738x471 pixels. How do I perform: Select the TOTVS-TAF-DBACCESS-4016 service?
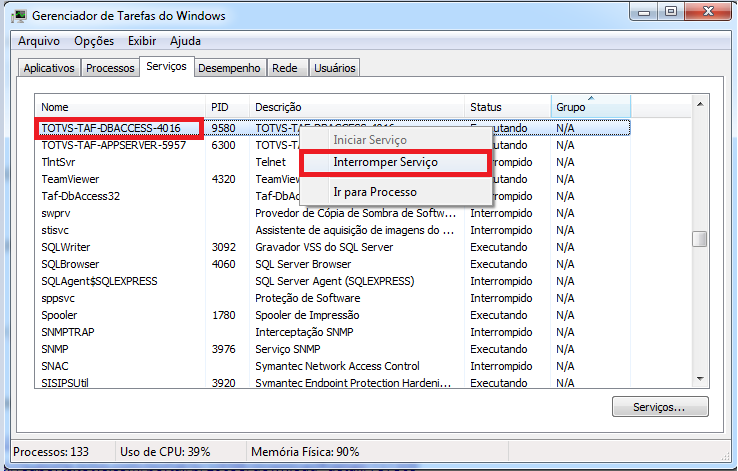pyautogui.click(x=111, y=128)
